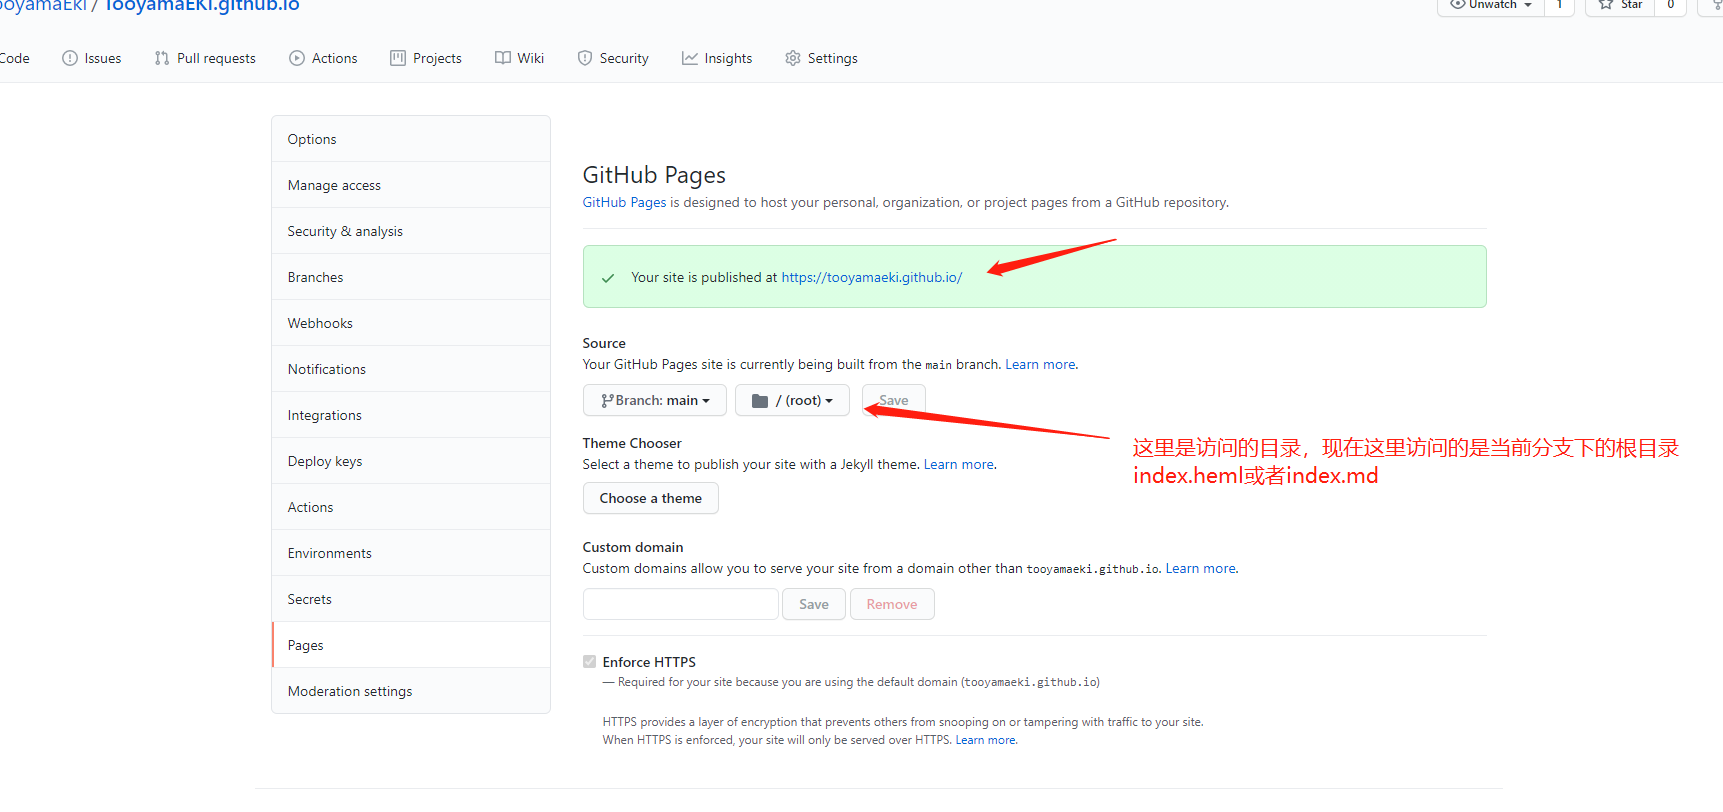Select Options in settings sidebar

point(411,139)
